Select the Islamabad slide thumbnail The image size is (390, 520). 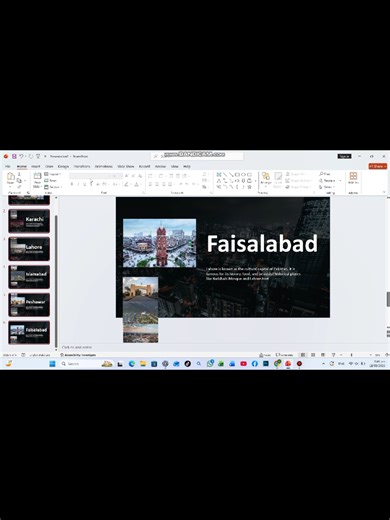coord(29,277)
